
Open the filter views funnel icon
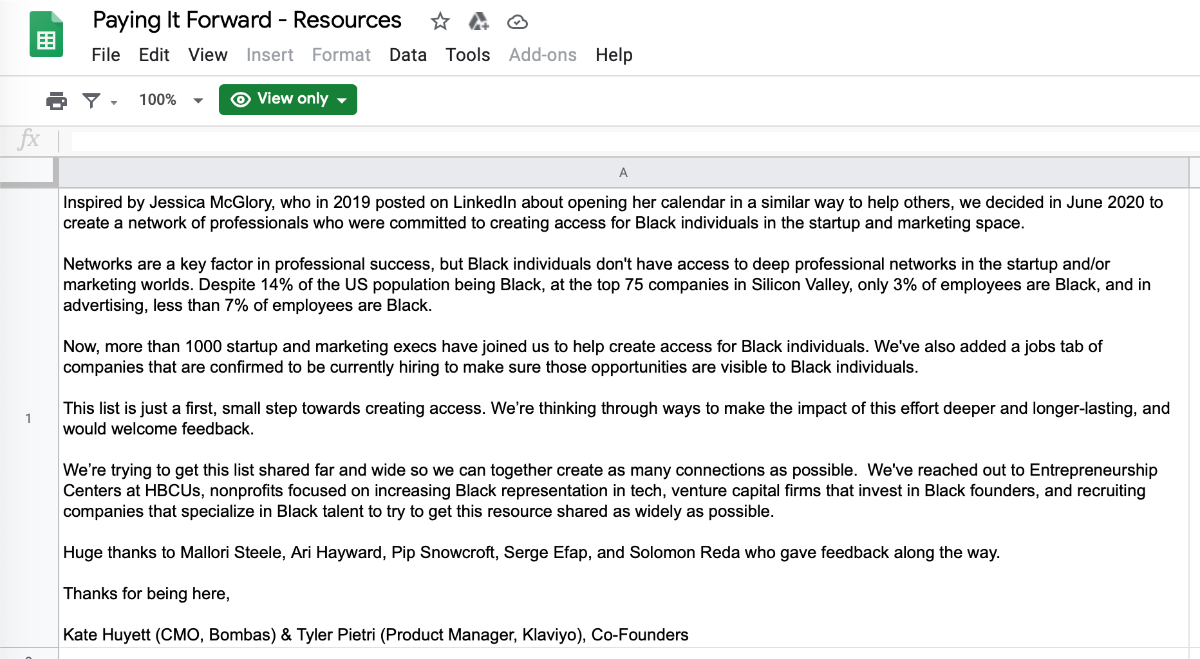point(91,100)
